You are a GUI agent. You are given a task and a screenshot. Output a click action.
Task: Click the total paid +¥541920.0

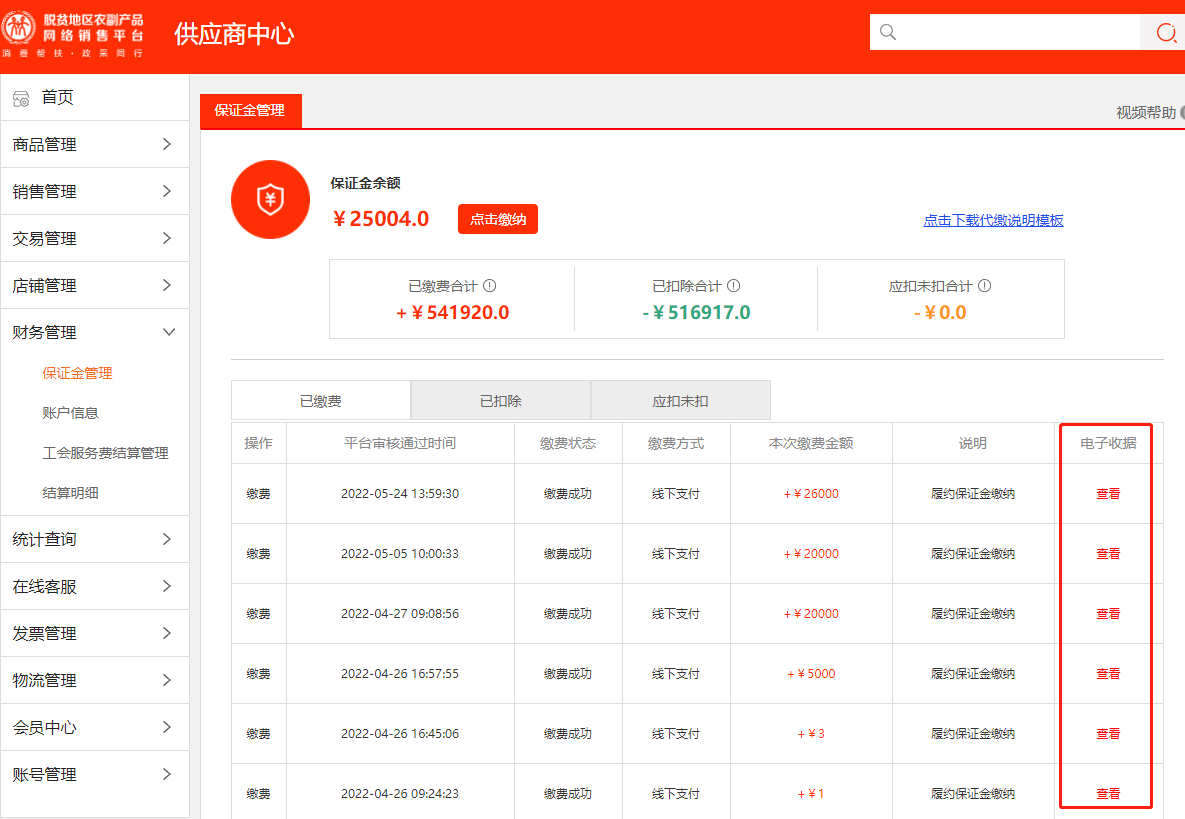click(x=453, y=312)
